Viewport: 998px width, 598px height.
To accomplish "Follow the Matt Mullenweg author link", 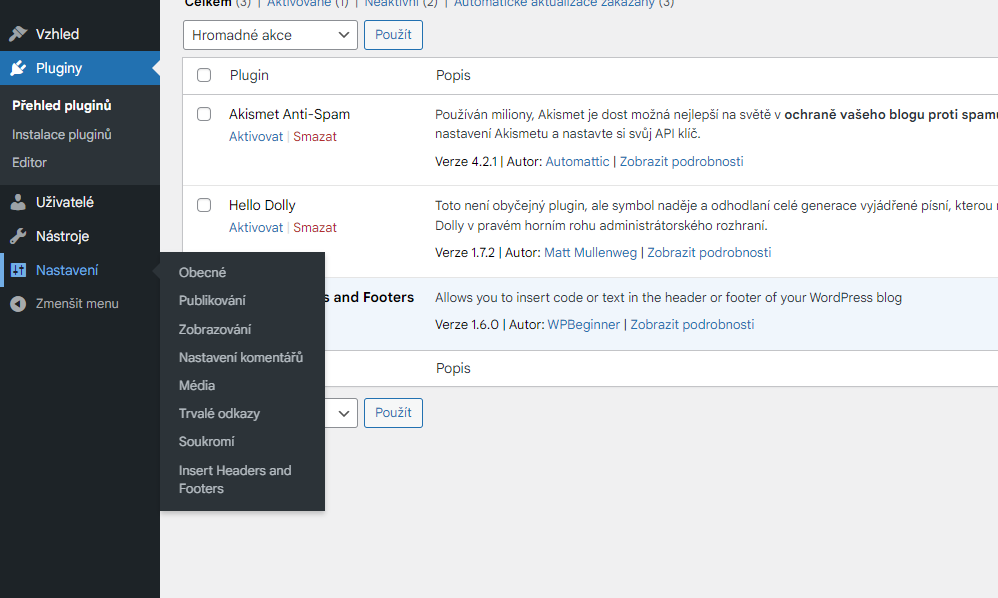I will [x=590, y=252].
